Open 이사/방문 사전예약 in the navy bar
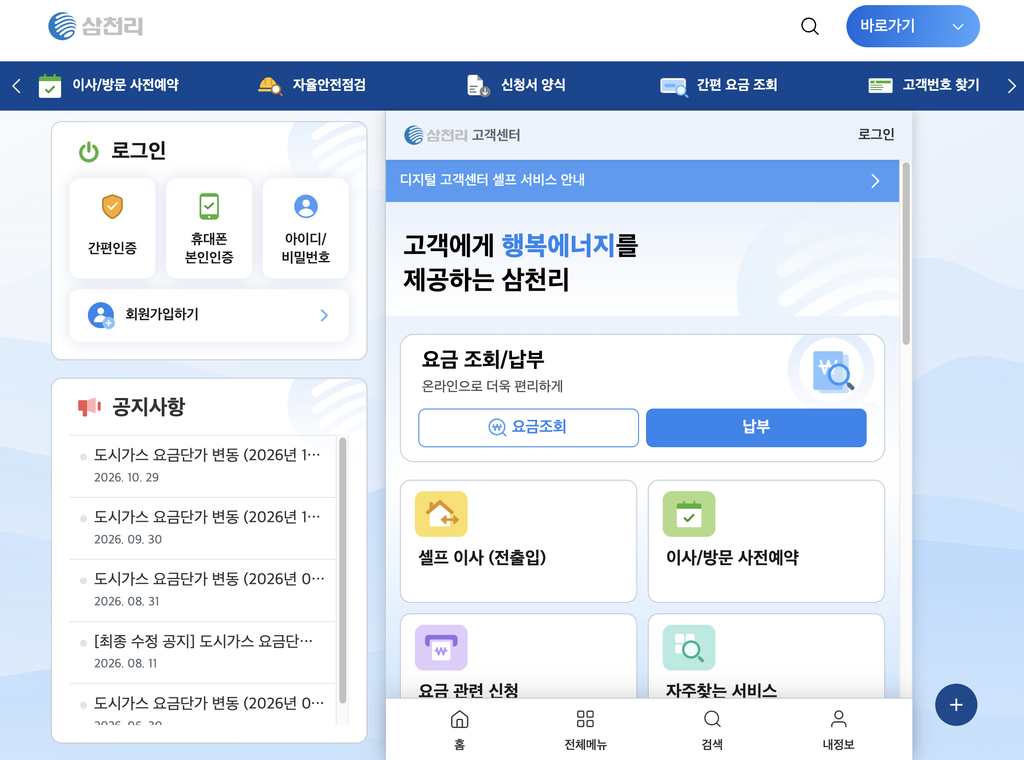This screenshot has height=760, width=1024. click(x=125, y=85)
